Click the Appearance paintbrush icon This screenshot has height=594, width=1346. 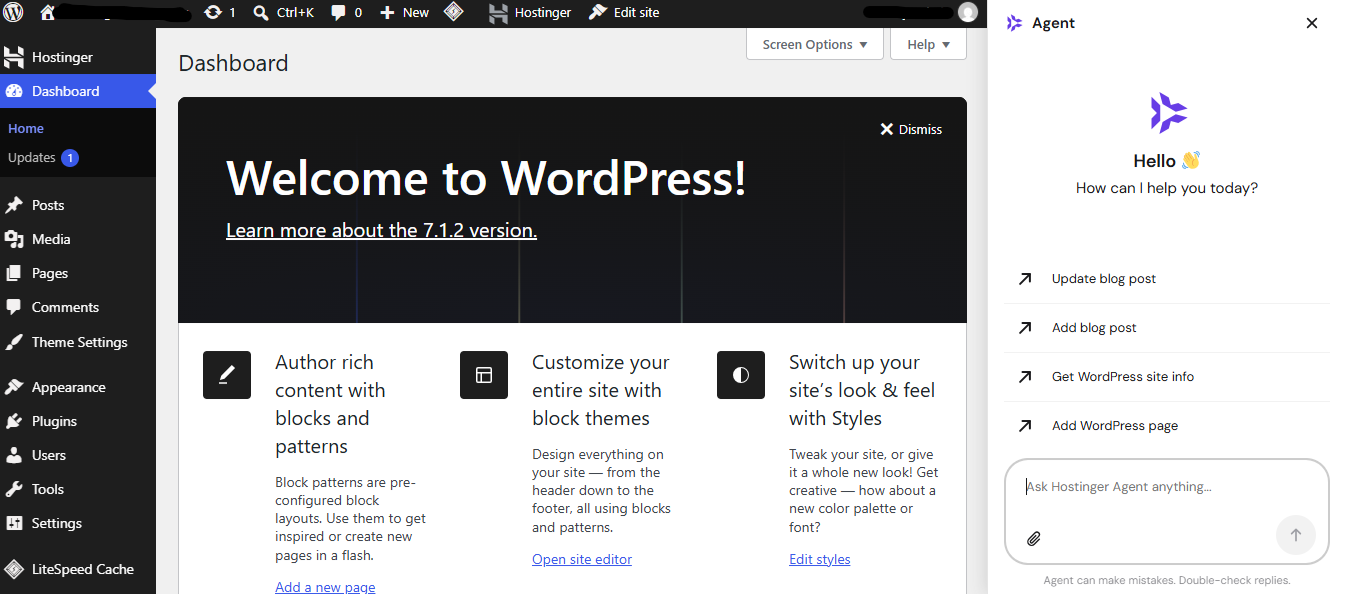coord(14,387)
